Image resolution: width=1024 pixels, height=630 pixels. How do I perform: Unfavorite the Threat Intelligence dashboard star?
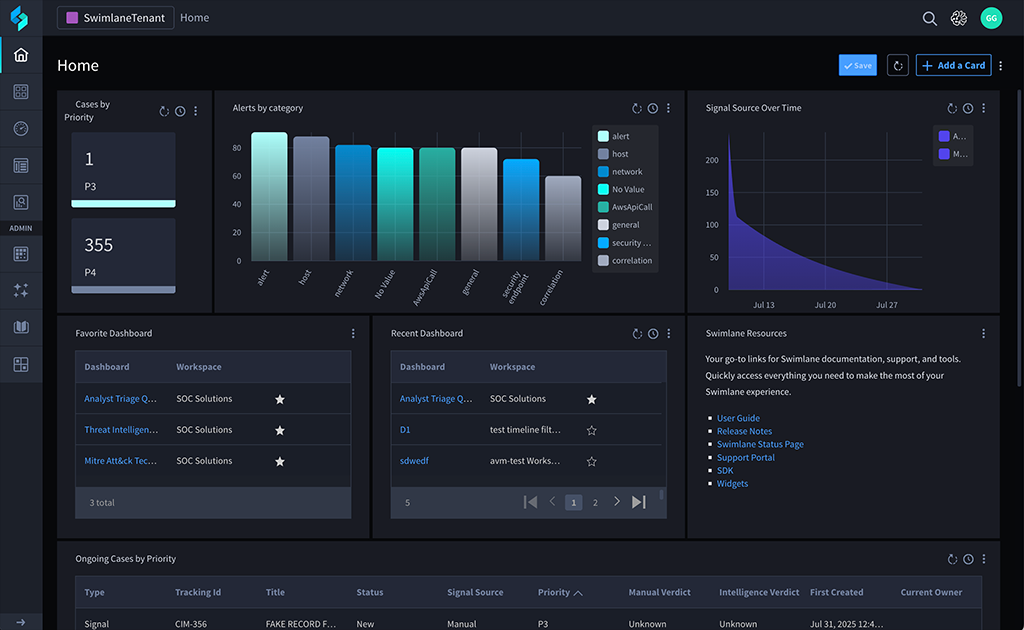(280, 430)
